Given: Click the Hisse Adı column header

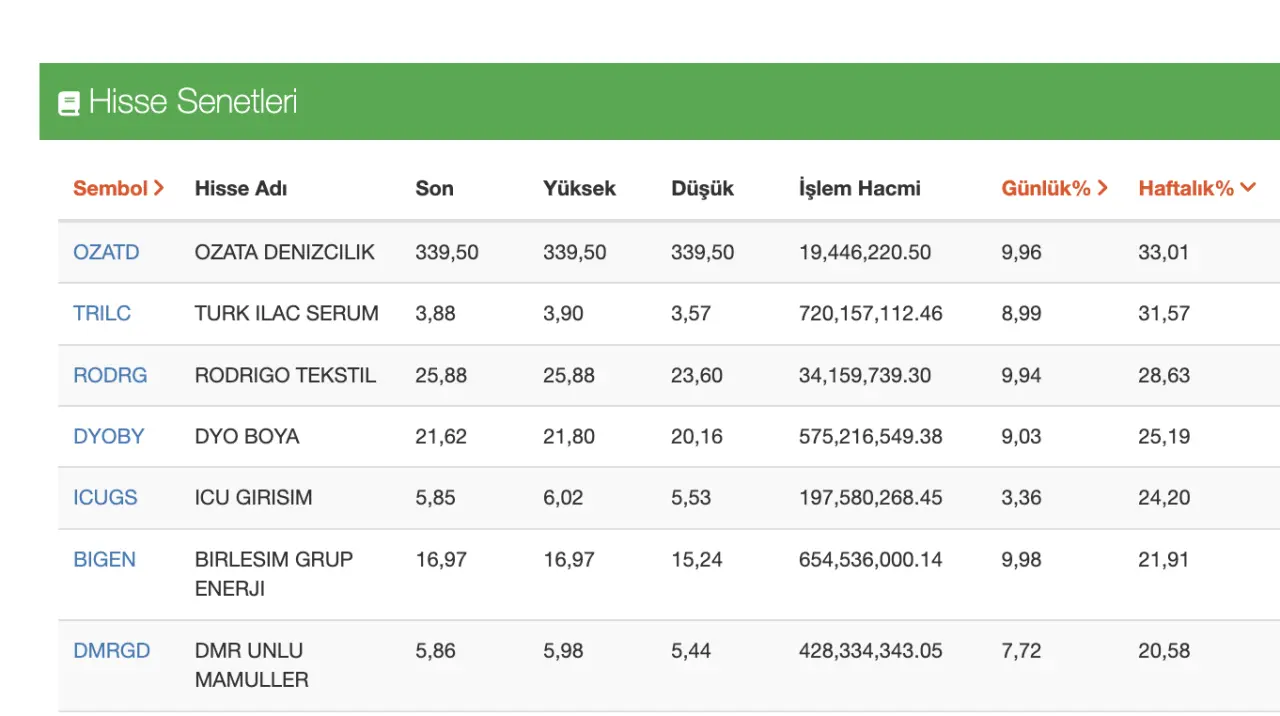Looking at the screenshot, I should pos(241,188).
